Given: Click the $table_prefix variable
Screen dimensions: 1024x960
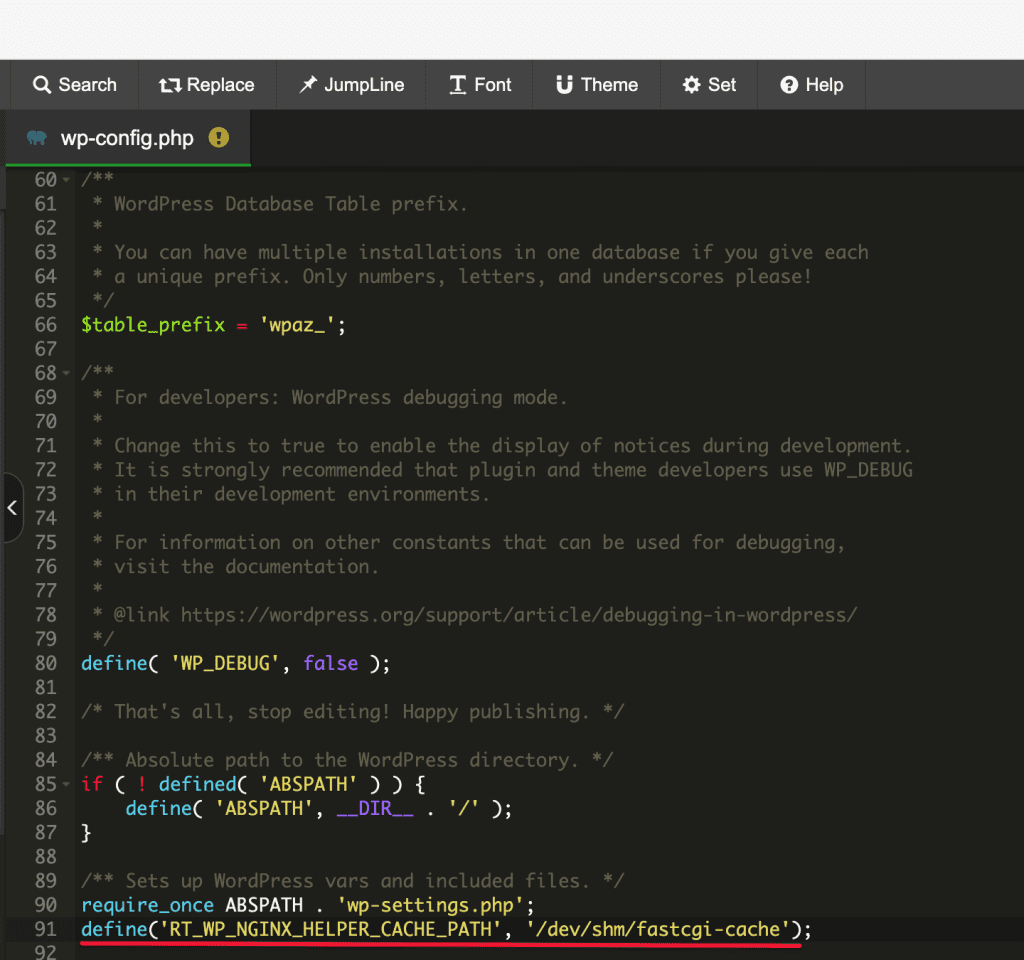Looking at the screenshot, I should click(x=153, y=325).
